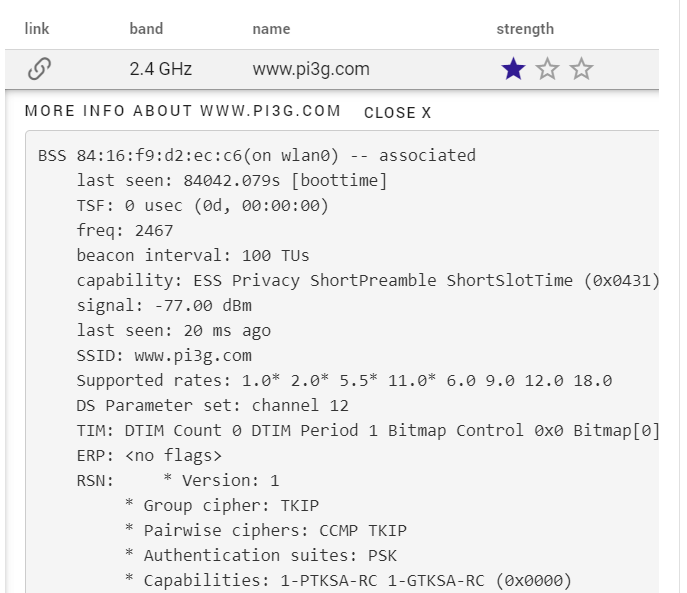Click the strength column header
687x593 pixels.
[525, 29]
